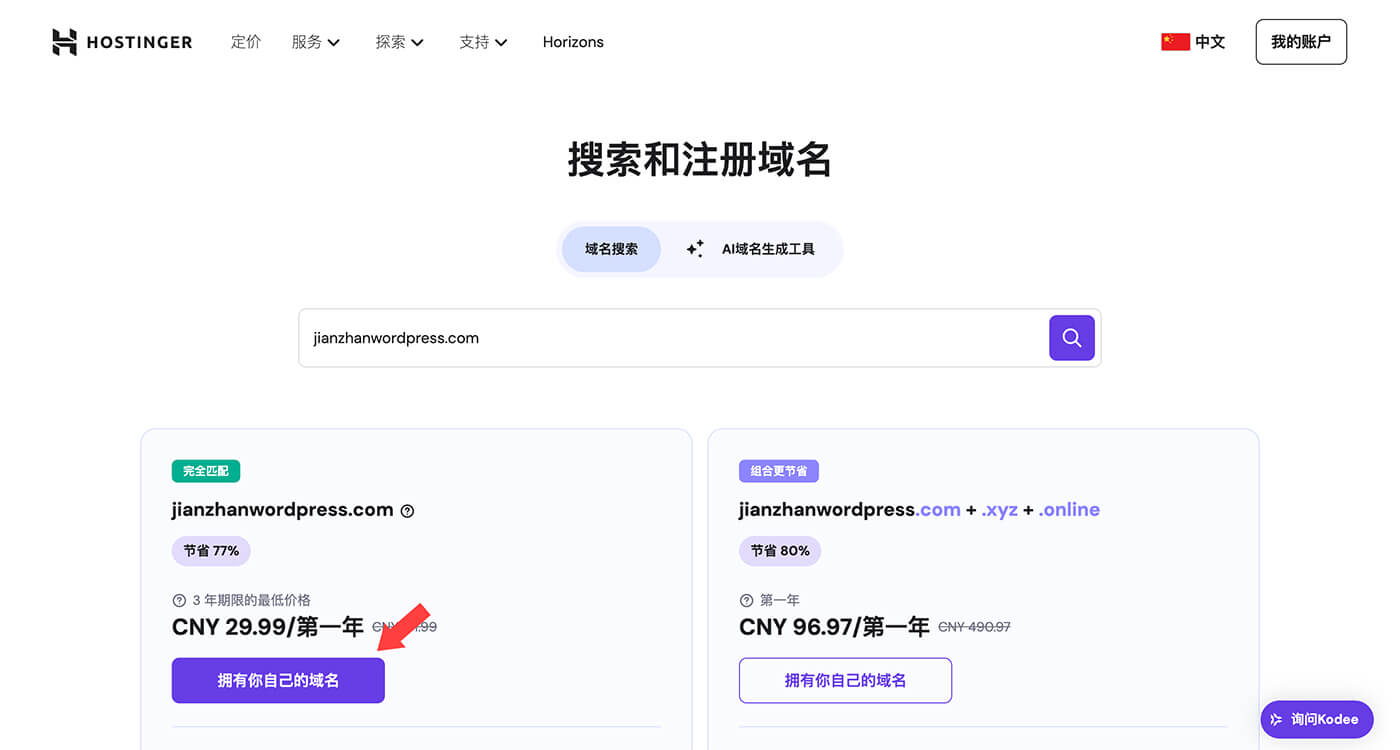Expand the 支持 dropdown menu
Image resolution: width=1400 pixels, height=750 pixels.
pyautogui.click(x=484, y=42)
